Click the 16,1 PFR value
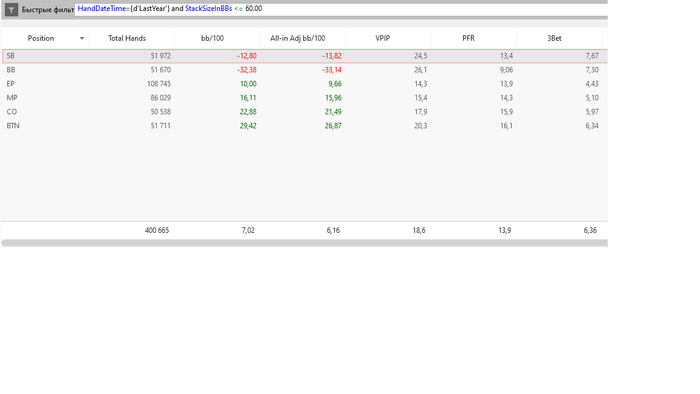This screenshot has width=700, height=394. (x=506, y=126)
